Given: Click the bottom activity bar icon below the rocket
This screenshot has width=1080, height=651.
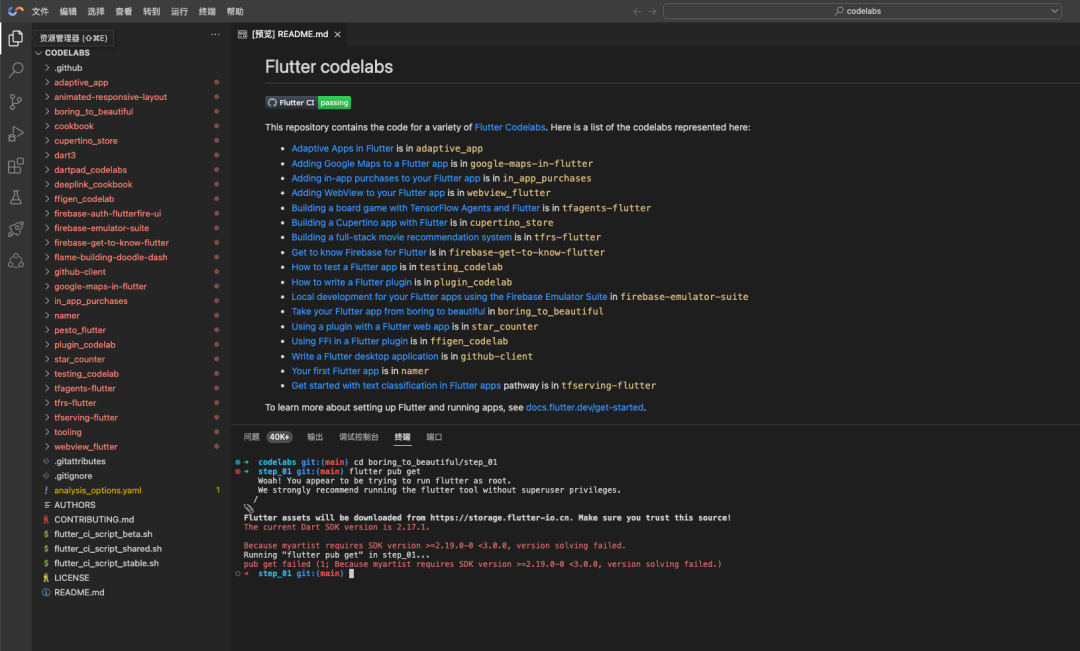Looking at the screenshot, I should click(15, 261).
